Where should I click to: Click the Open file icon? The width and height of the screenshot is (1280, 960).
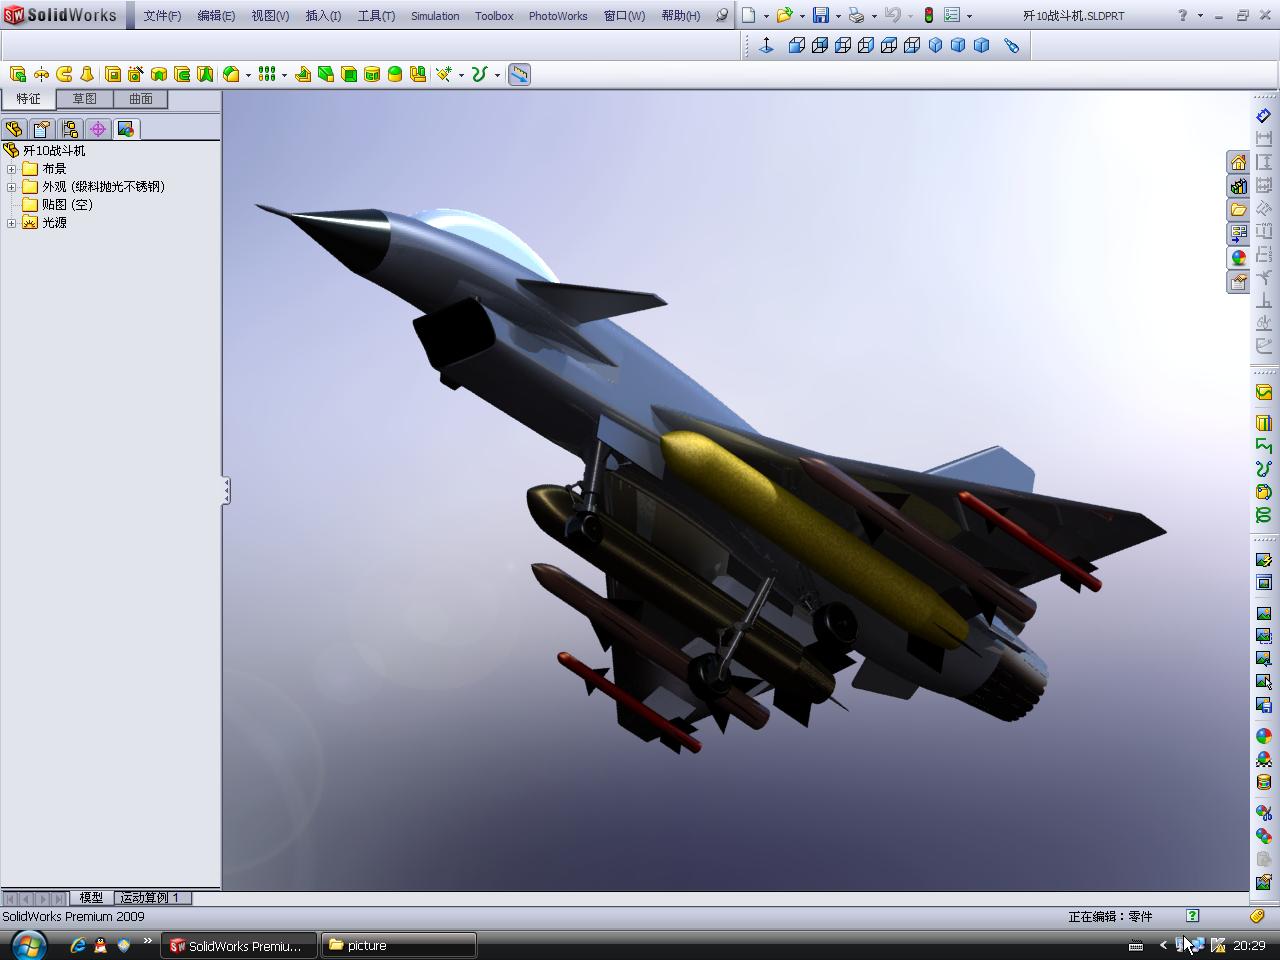pos(785,15)
